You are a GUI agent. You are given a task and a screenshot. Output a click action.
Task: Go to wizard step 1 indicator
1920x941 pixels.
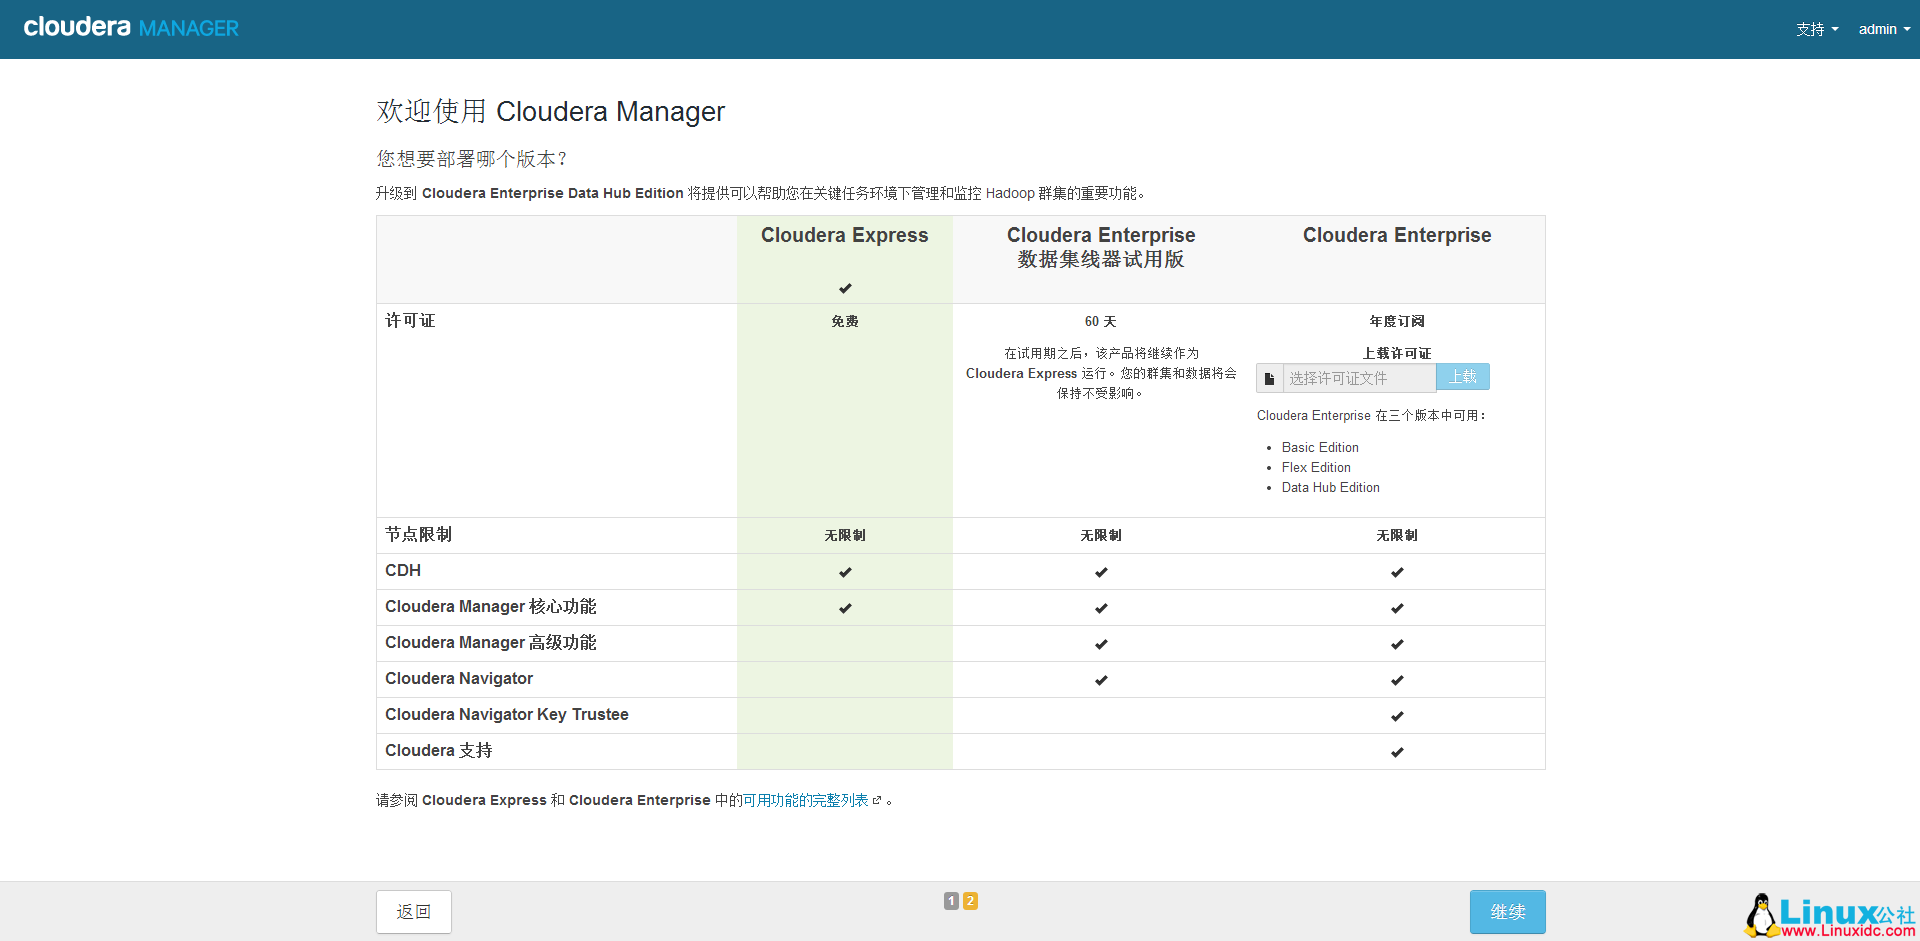click(951, 901)
